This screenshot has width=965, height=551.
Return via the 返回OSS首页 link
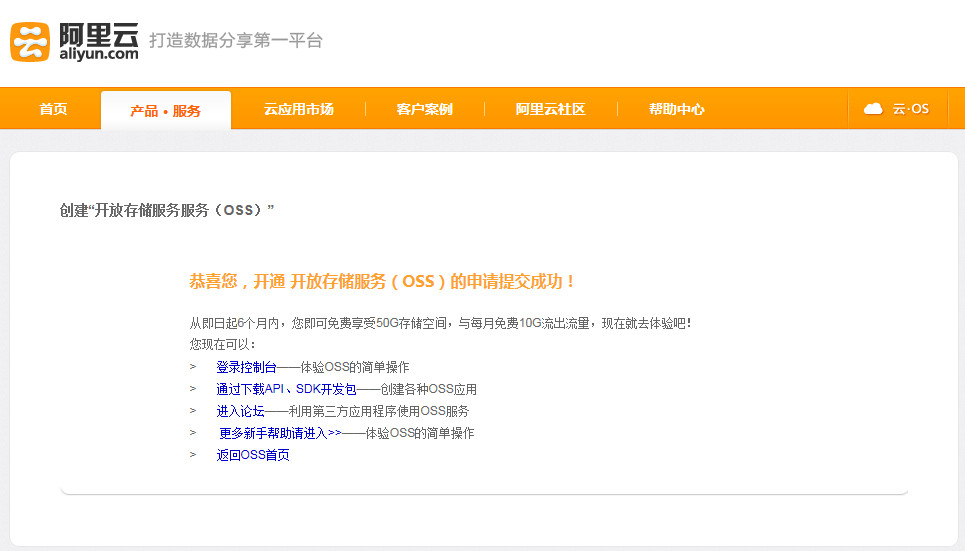click(x=253, y=455)
